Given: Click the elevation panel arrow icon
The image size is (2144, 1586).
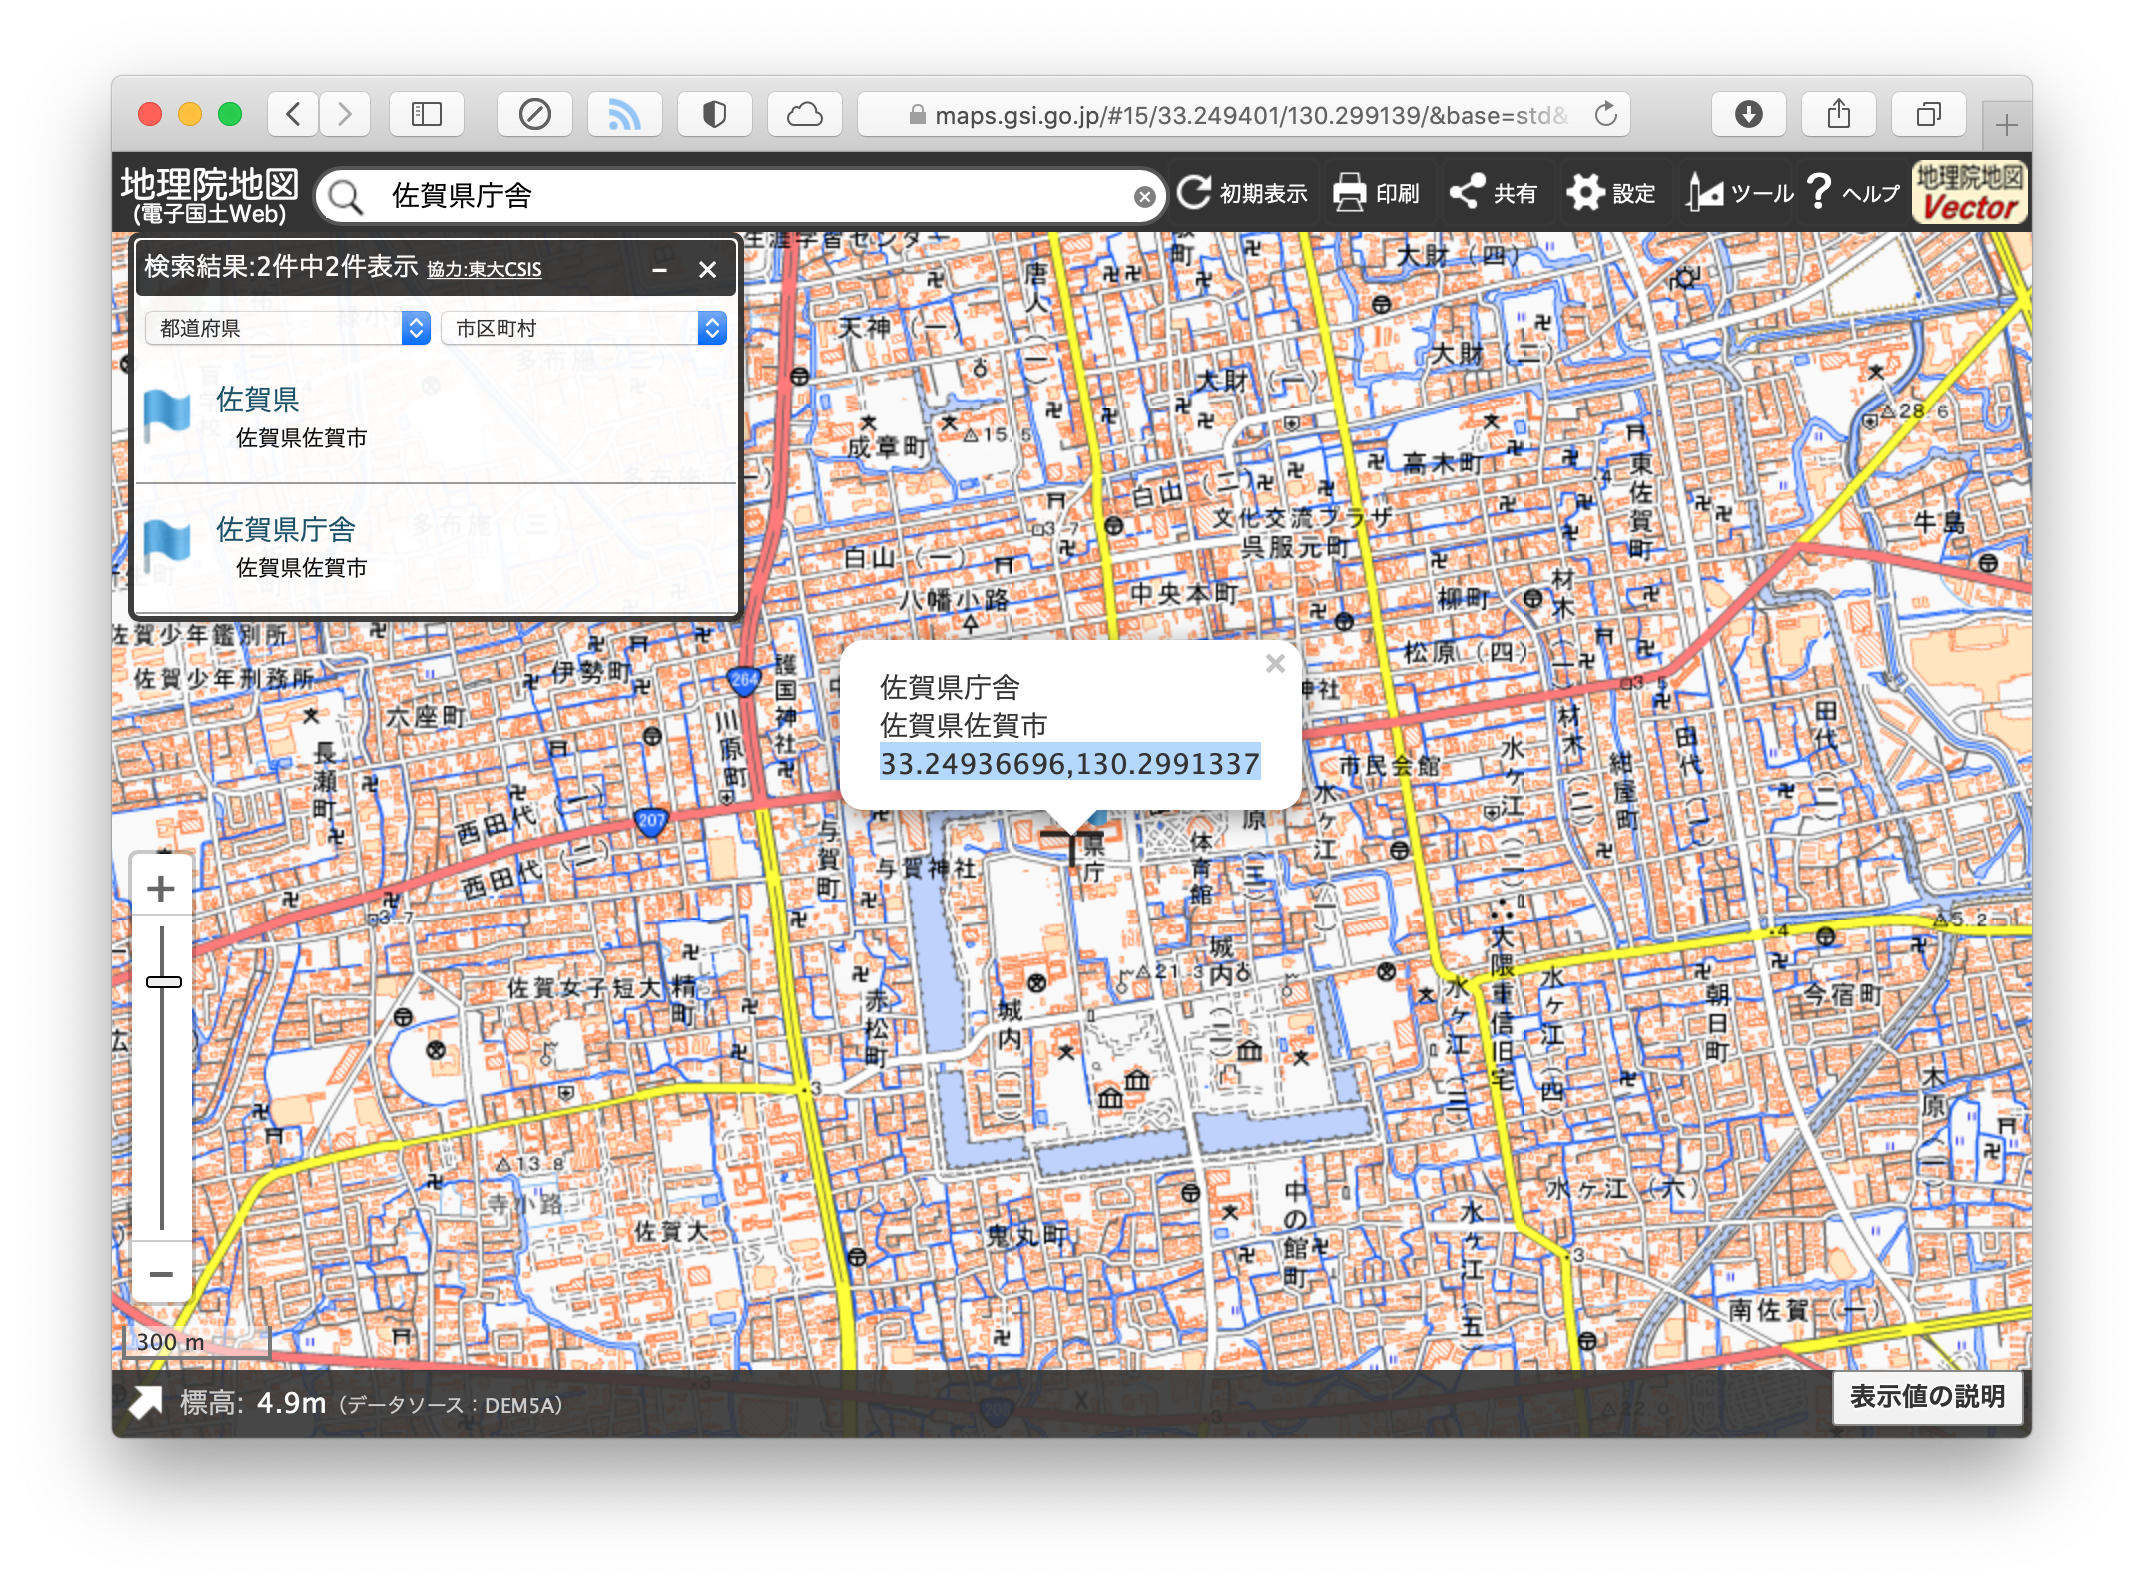Looking at the screenshot, I should (146, 1402).
